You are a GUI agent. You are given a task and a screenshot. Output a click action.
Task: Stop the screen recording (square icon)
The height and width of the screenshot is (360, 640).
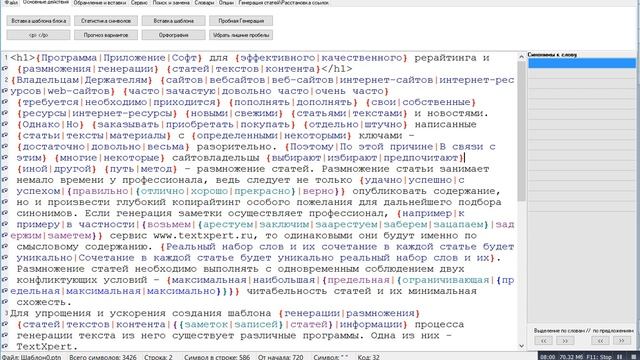[634, 357]
